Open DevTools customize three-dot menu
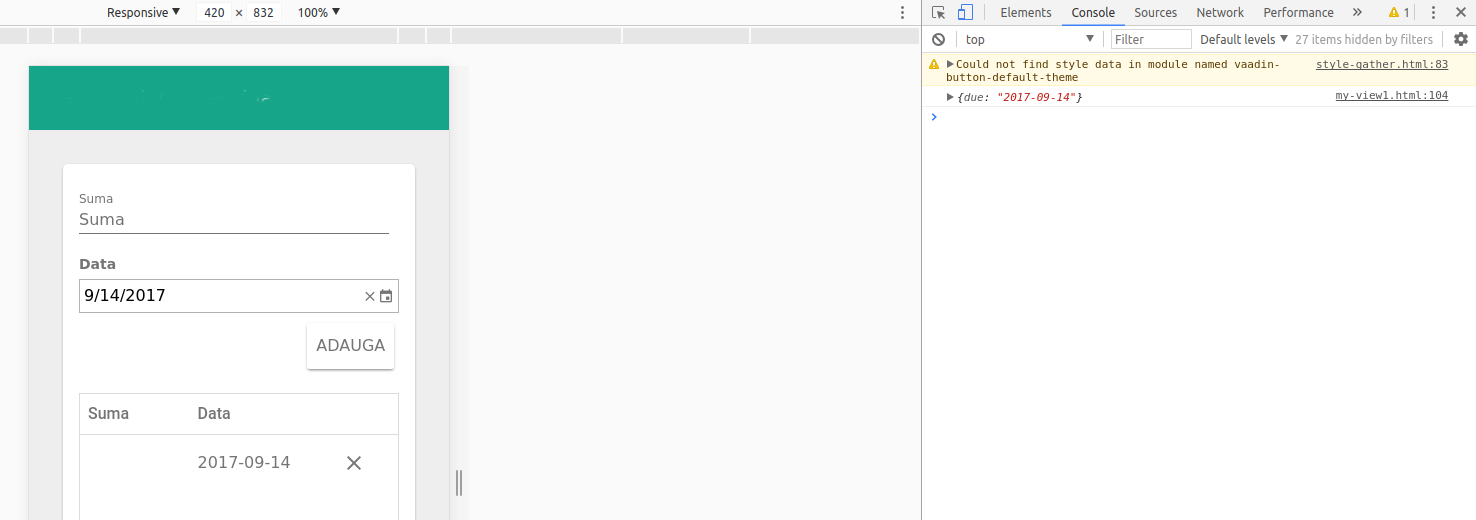 (x=1433, y=13)
